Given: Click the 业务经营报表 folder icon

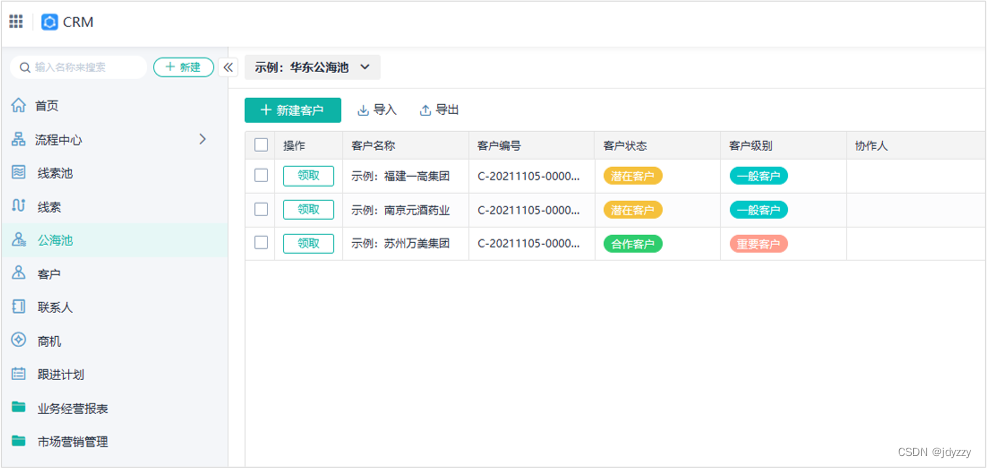Looking at the screenshot, I should [19, 408].
